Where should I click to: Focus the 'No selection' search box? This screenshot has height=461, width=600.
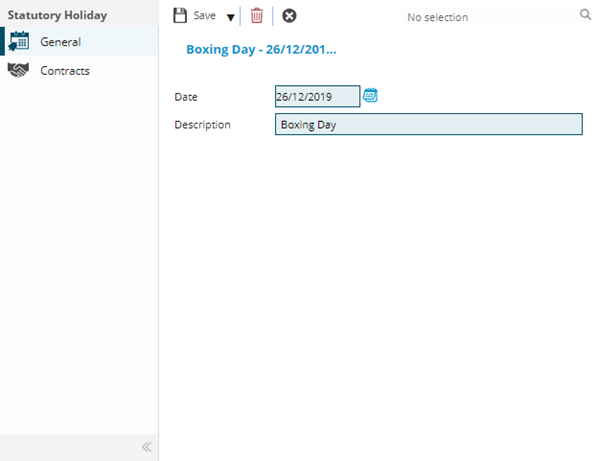point(480,17)
